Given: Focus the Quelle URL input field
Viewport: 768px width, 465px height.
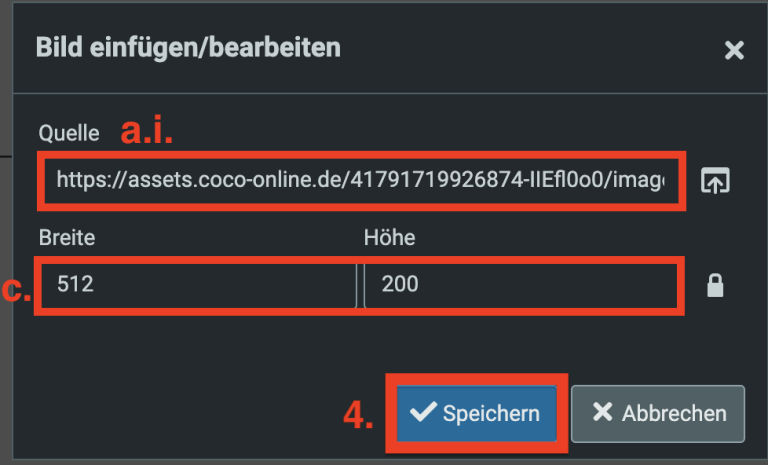Looking at the screenshot, I should click(360, 181).
